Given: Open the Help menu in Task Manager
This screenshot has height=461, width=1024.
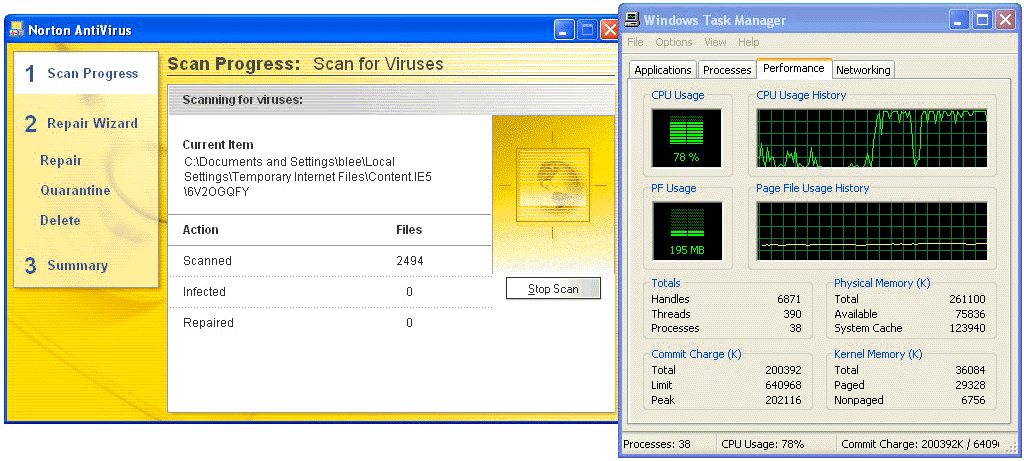Looking at the screenshot, I should pos(749,43).
